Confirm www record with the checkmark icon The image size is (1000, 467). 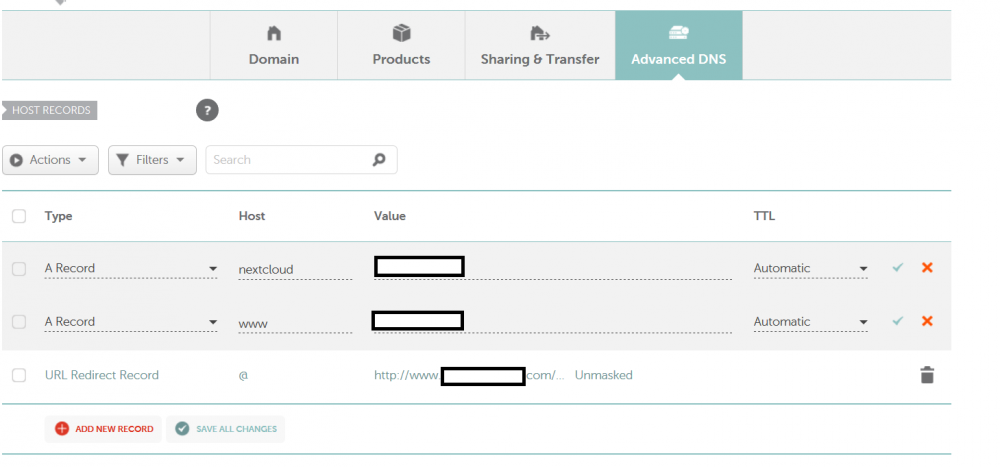tap(898, 321)
